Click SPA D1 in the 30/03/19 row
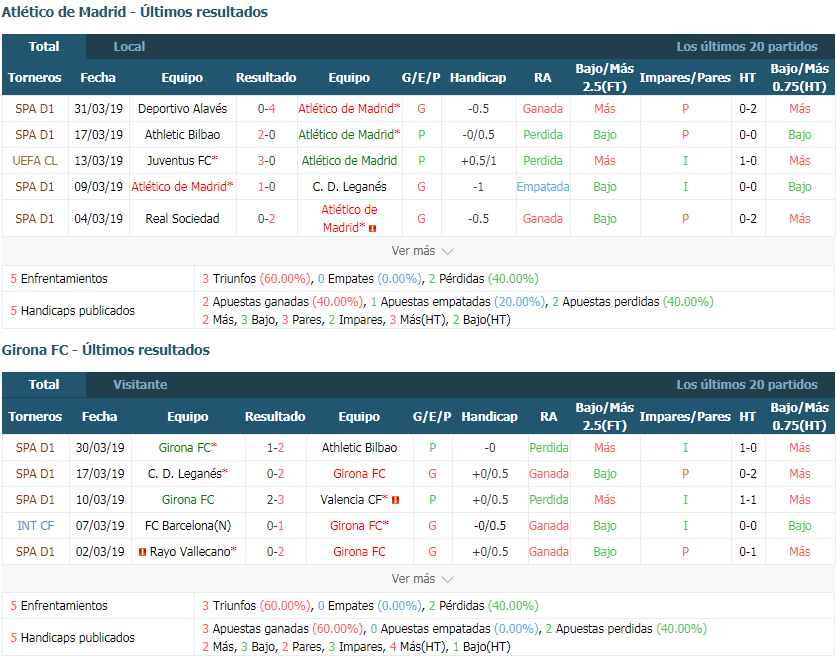The height and width of the screenshot is (656, 836). [35, 448]
